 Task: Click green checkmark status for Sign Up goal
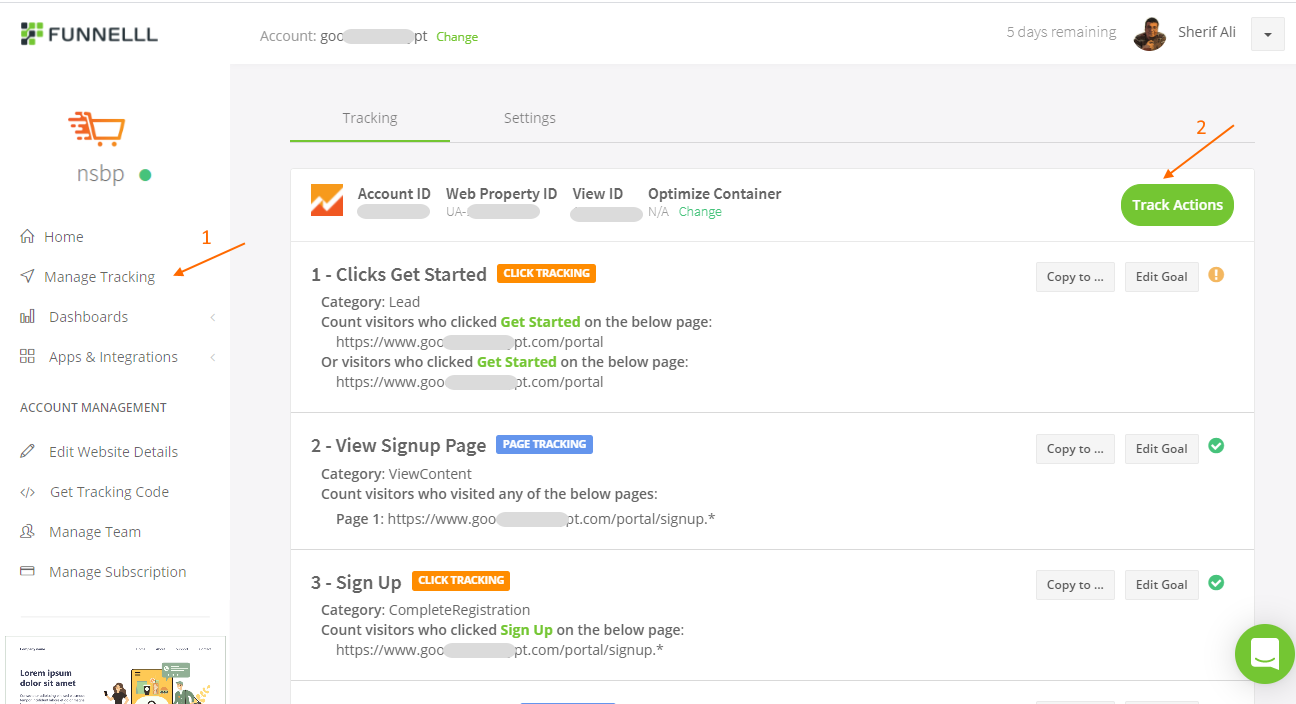1216,582
